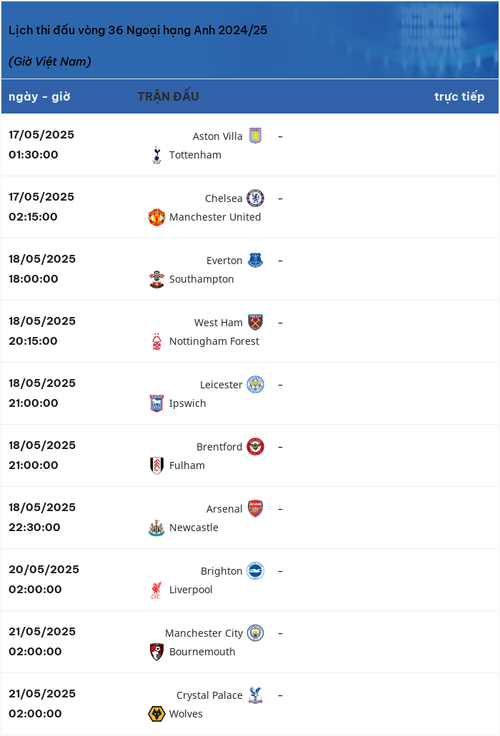
Task: Click the Everton club badge
Action: pos(255,260)
